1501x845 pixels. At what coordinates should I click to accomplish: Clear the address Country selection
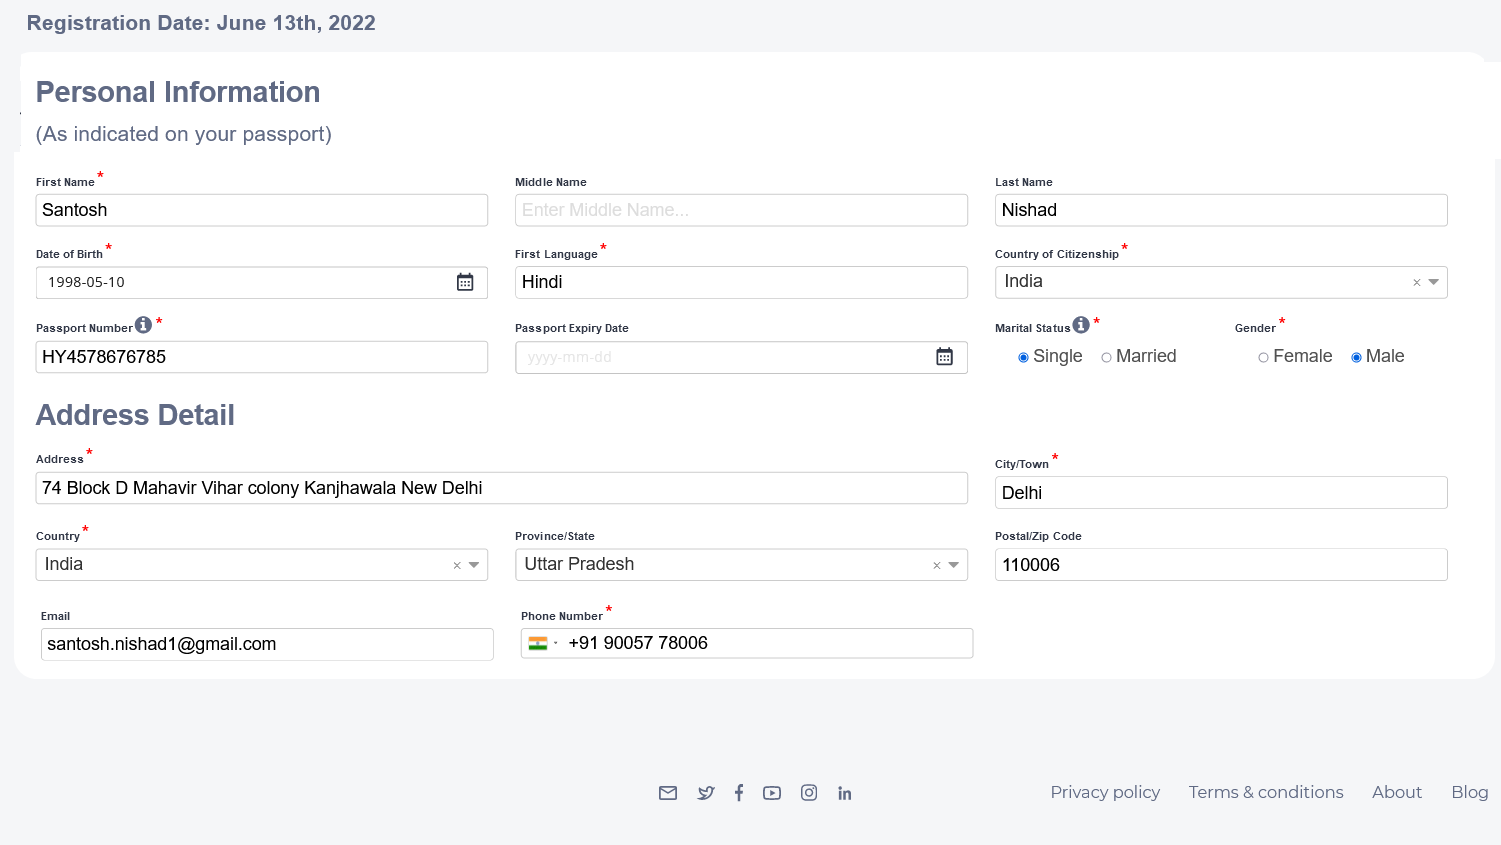[457, 566]
